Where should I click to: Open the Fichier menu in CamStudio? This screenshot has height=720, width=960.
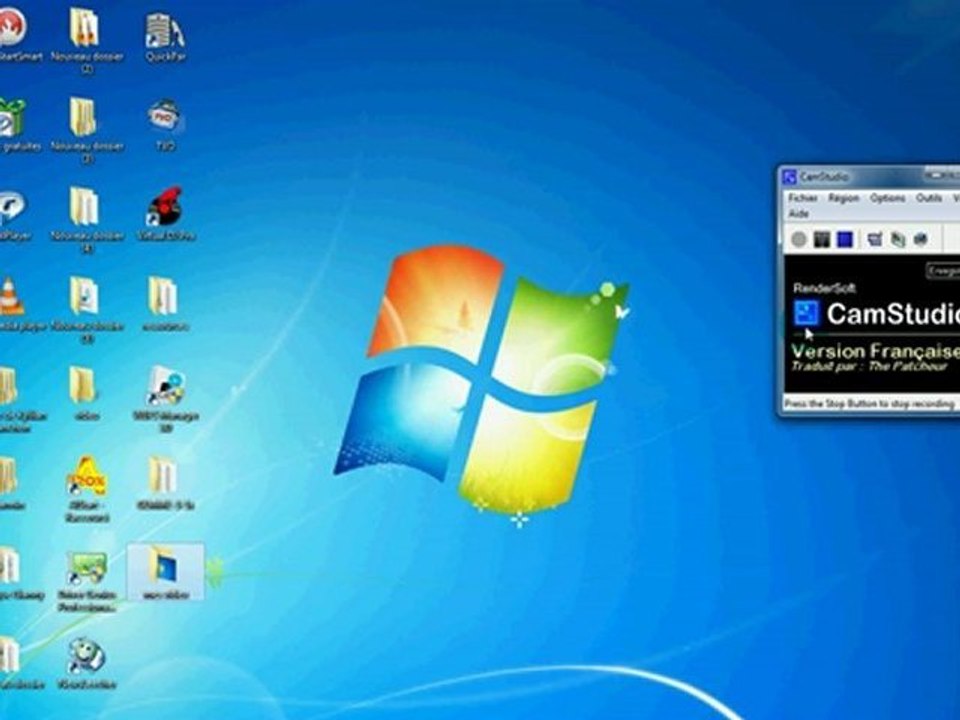[803, 198]
